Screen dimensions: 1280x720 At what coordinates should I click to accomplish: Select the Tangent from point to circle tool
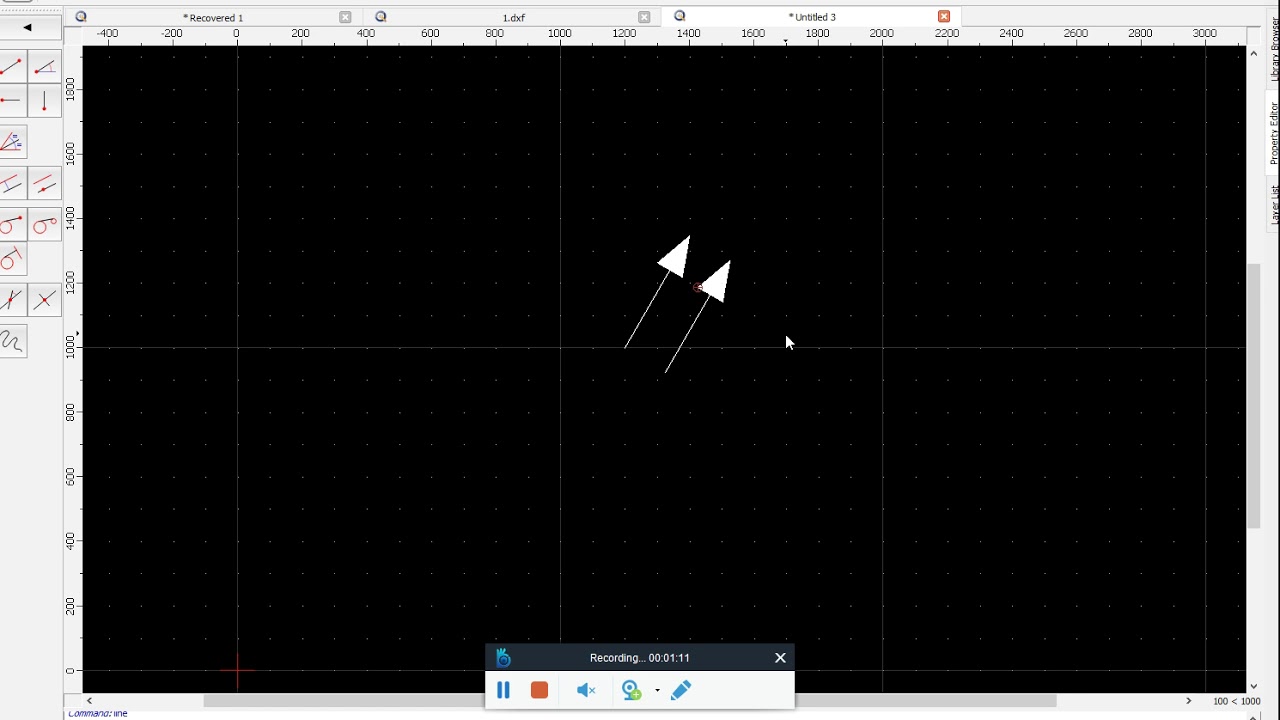(12, 226)
